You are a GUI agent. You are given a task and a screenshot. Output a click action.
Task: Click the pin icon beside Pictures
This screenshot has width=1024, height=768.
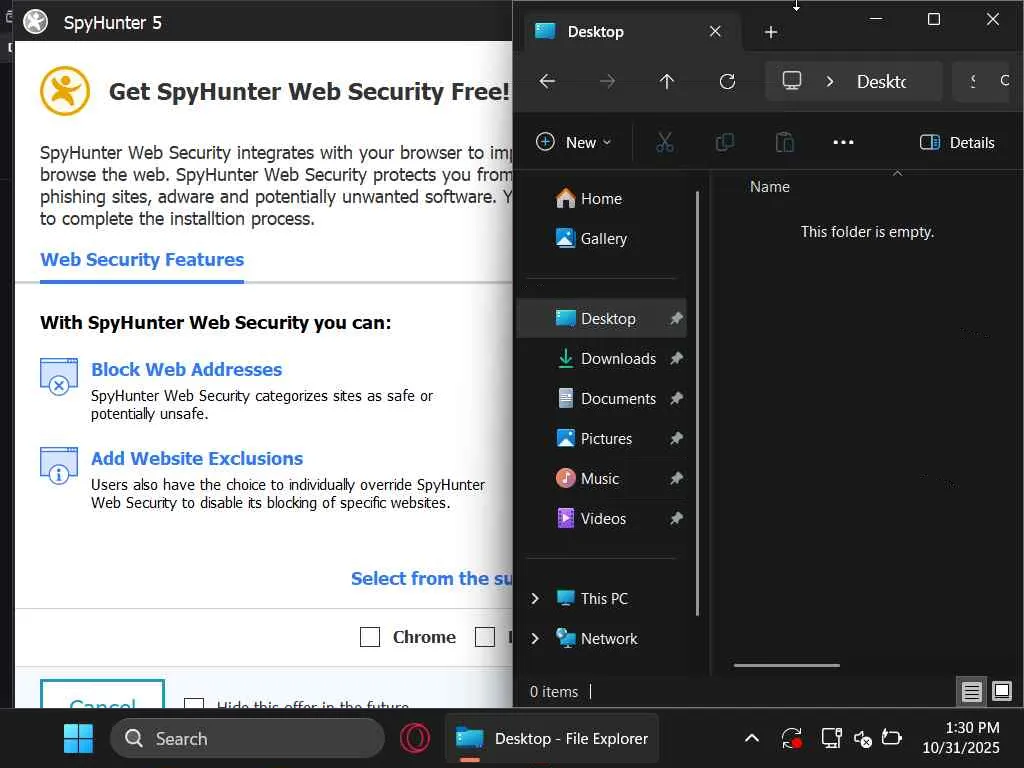pyautogui.click(x=676, y=438)
